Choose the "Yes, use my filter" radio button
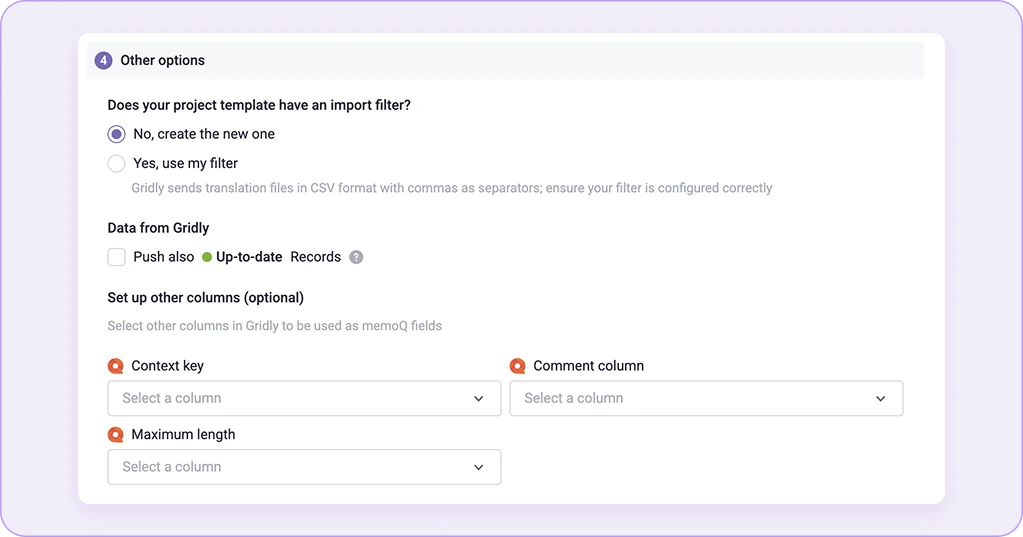Viewport: 1023px width, 537px height. [116, 163]
